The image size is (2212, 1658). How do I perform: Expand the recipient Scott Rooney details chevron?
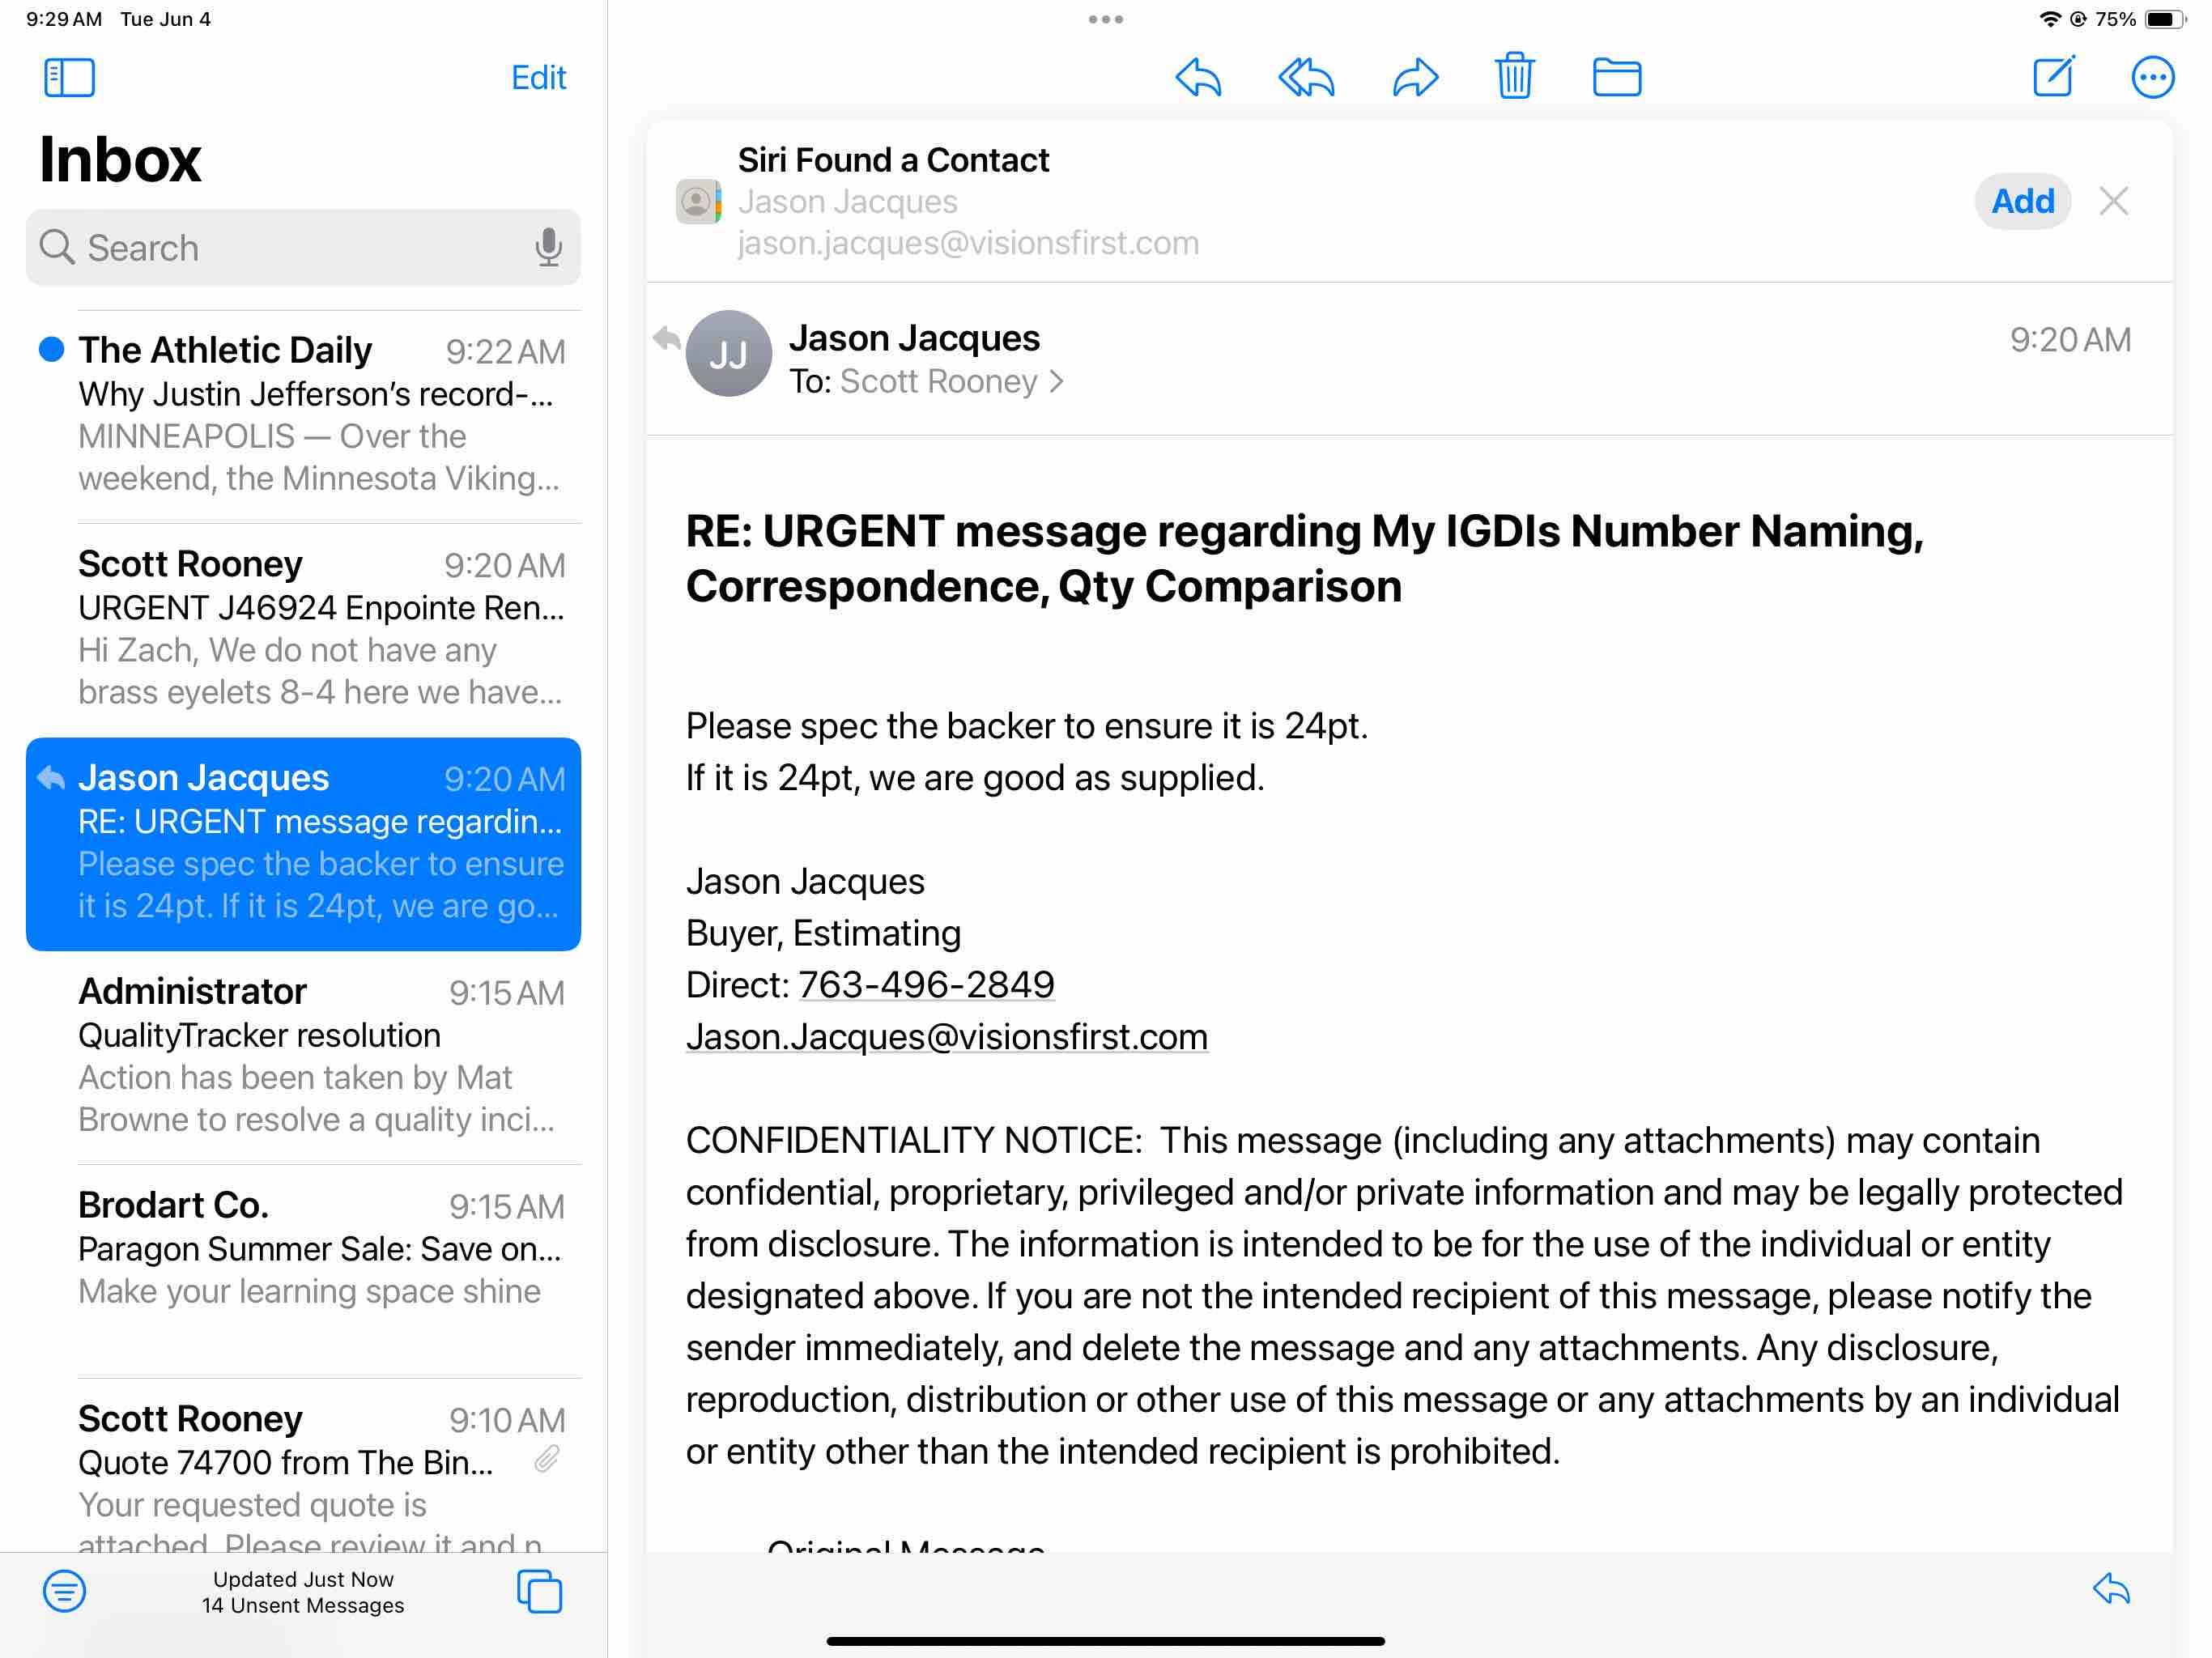1056,382
